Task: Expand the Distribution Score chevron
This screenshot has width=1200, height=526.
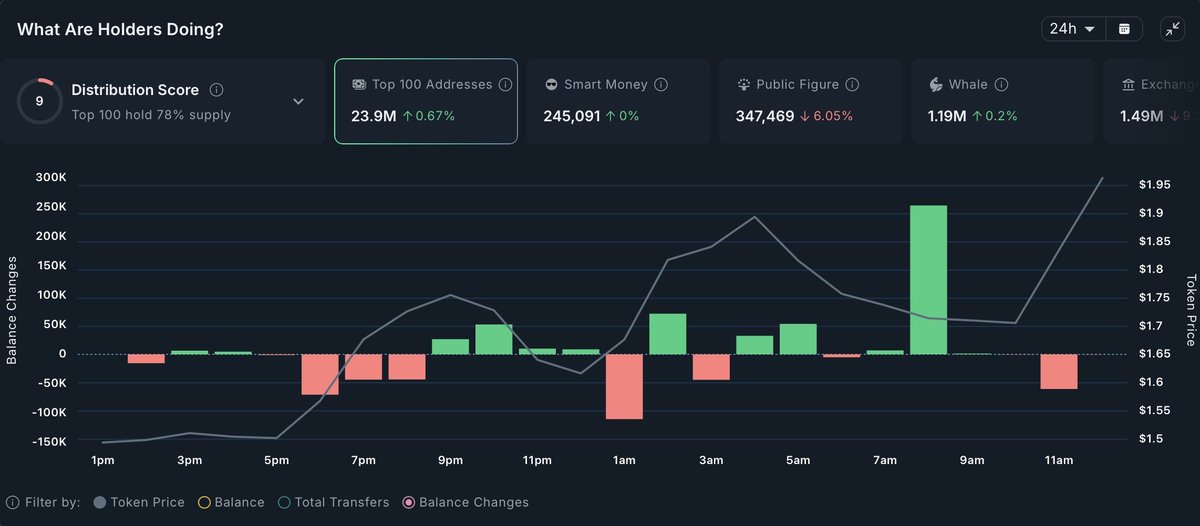Action: (298, 101)
